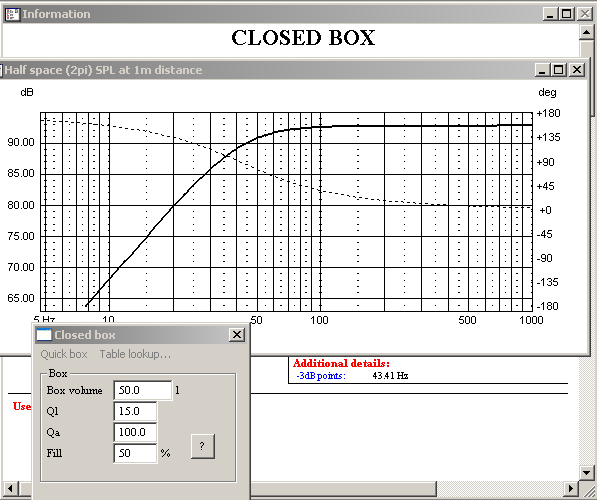
Task: Click the horizontal scrollbar right arrow
Action: point(571,488)
